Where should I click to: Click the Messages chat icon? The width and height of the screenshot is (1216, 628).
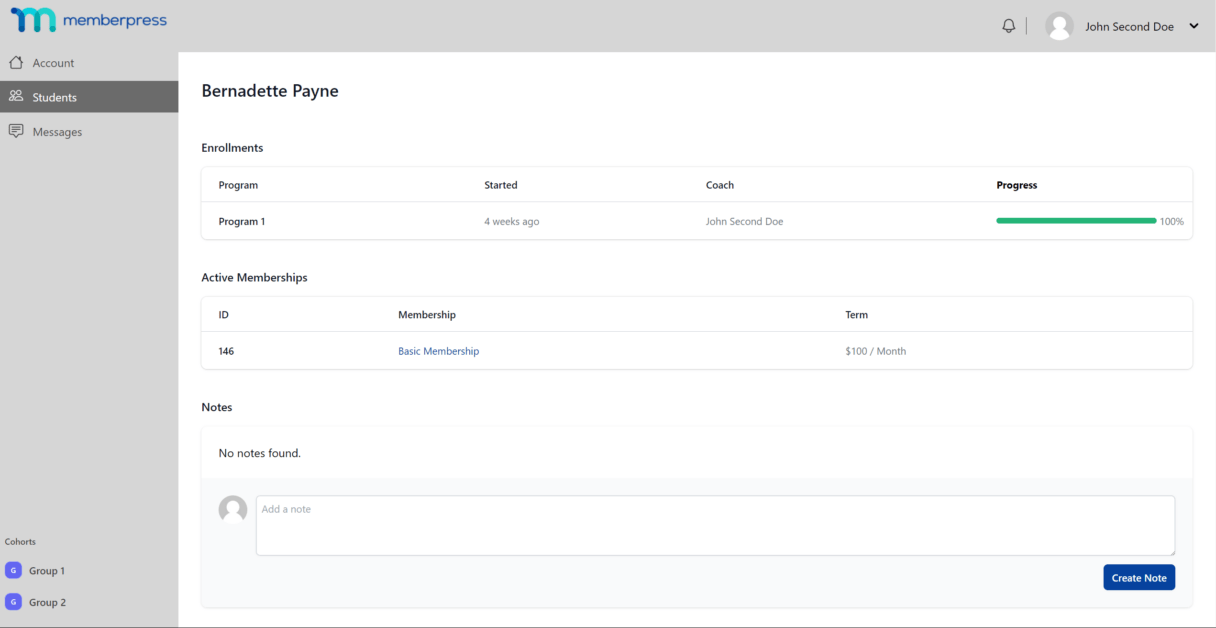coord(16,131)
